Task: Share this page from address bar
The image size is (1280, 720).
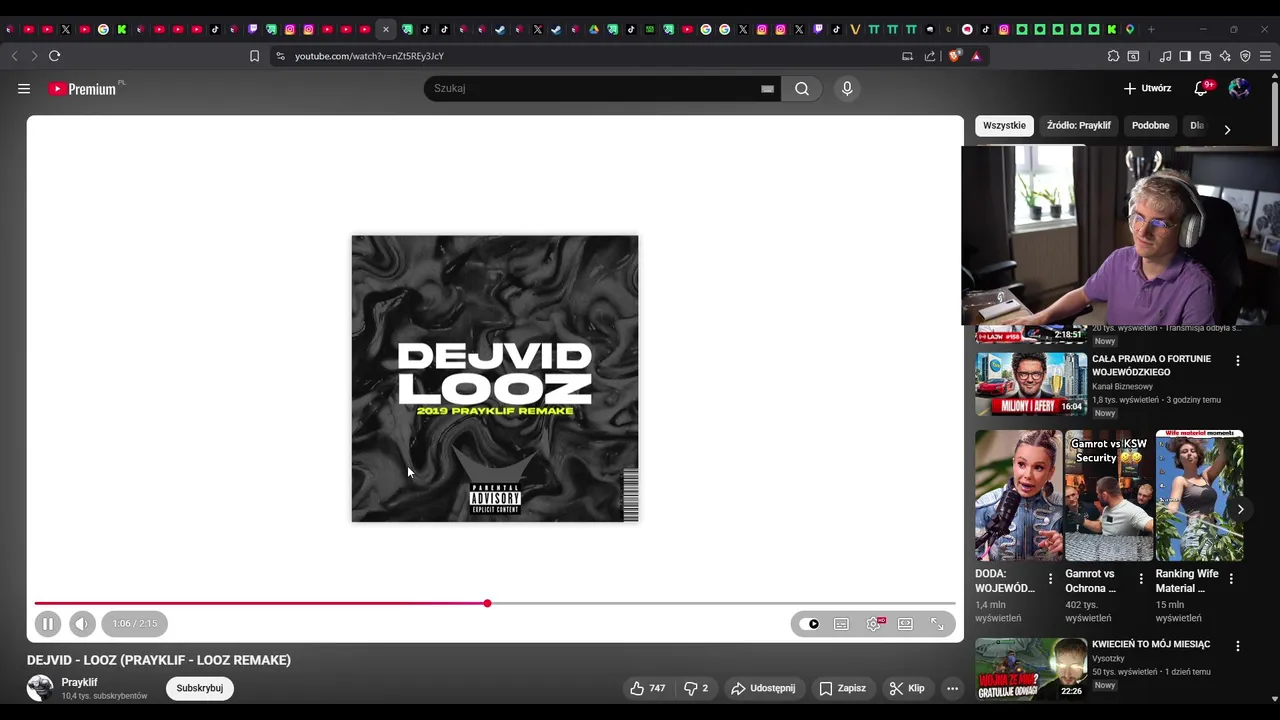Action: (930, 56)
